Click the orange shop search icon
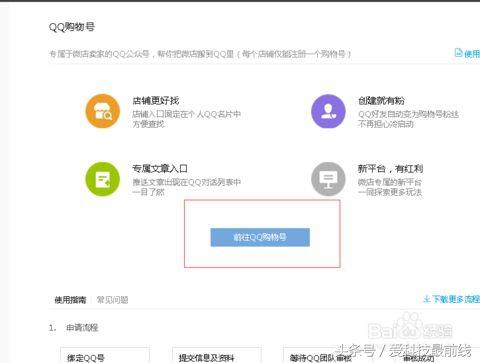The width and height of the screenshot is (480, 363). [x=103, y=111]
